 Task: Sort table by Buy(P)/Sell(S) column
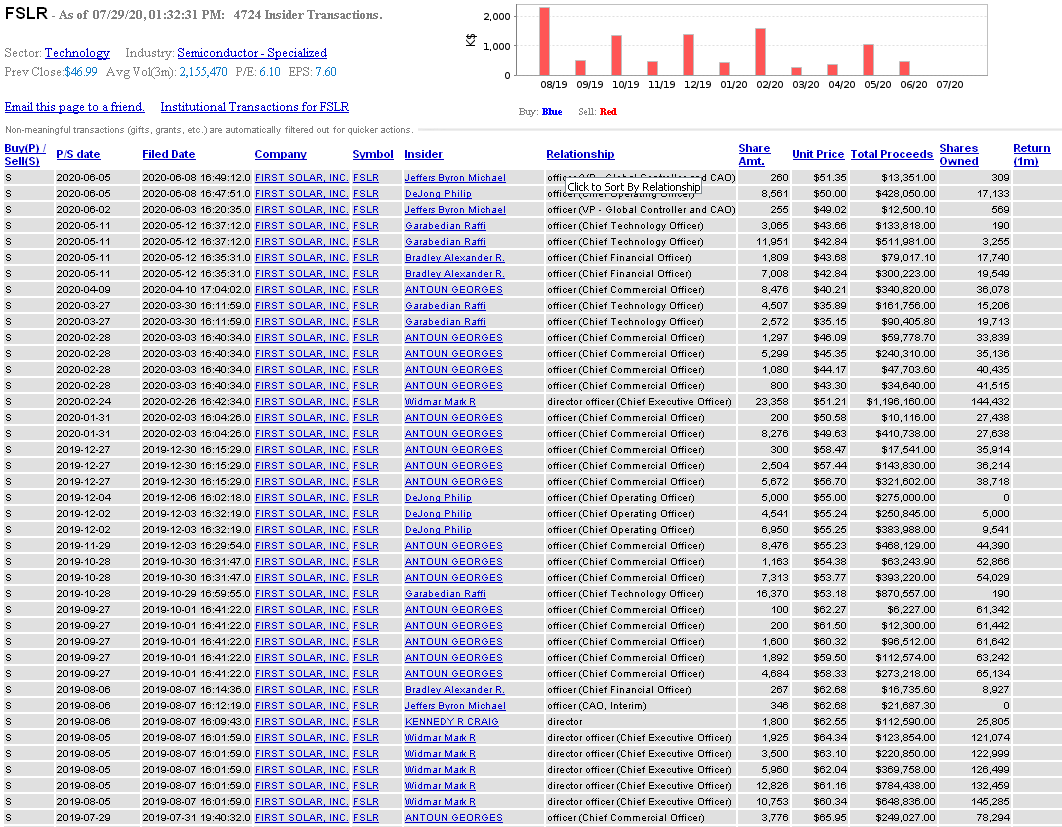[x=25, y=154]
